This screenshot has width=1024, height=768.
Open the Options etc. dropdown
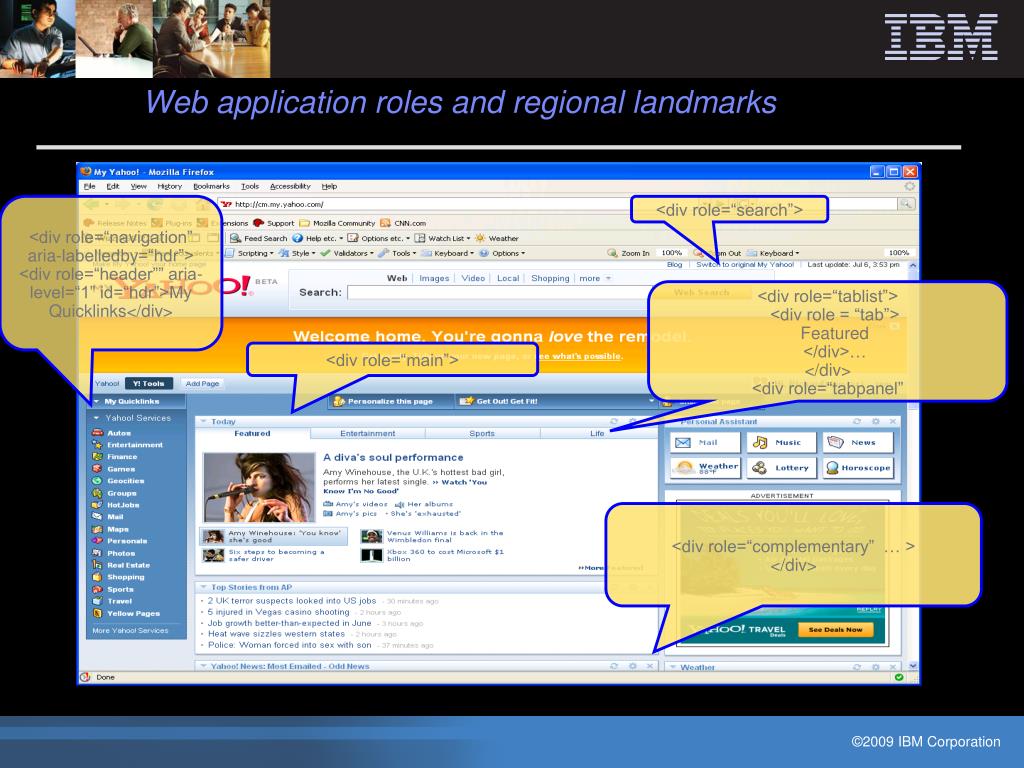point(379,238)
